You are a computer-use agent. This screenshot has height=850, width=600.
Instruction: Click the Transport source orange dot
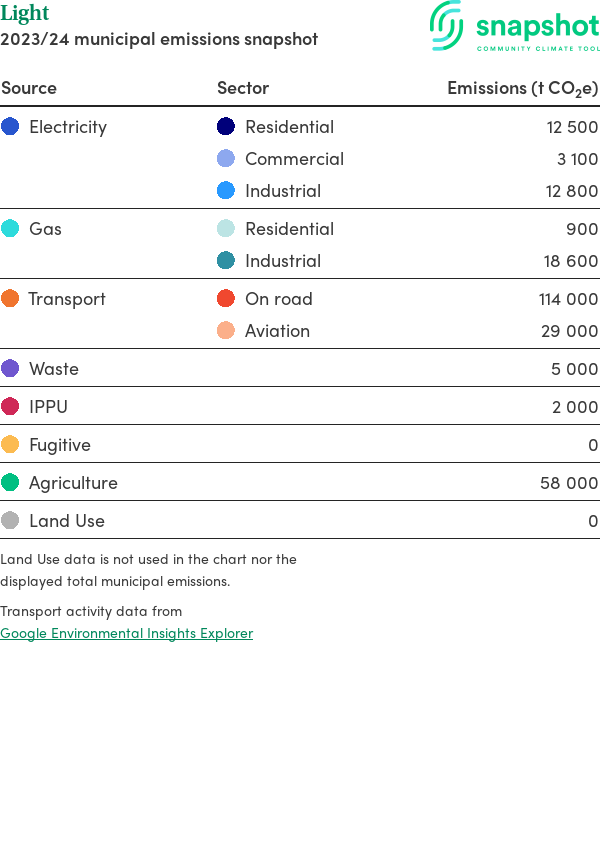[x=10, y=299]
